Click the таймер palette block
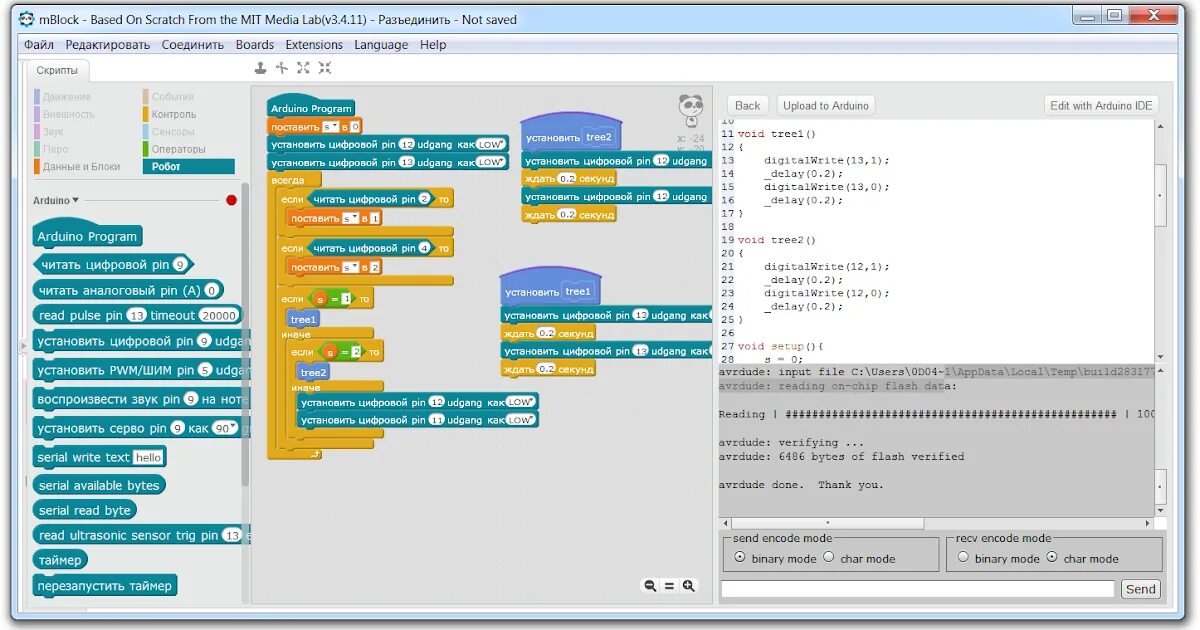1200x630 pixels. [60, 560]
